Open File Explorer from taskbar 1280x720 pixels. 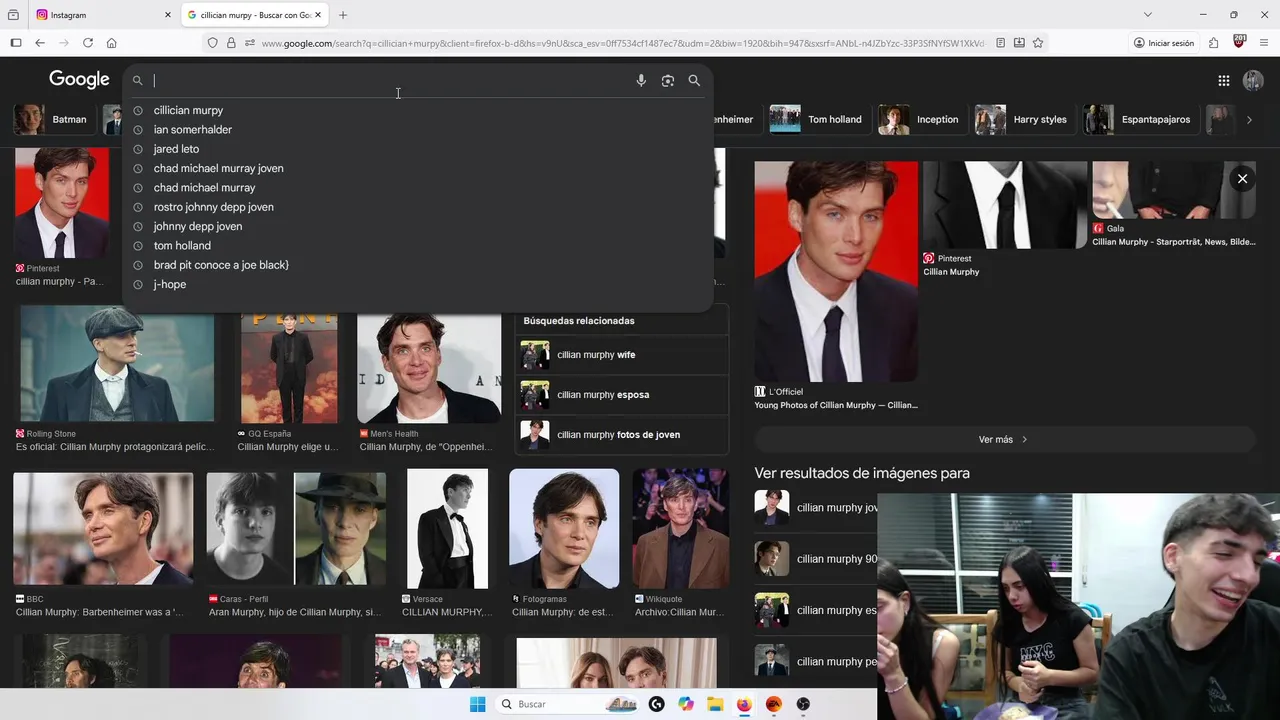tap(715, 704)
